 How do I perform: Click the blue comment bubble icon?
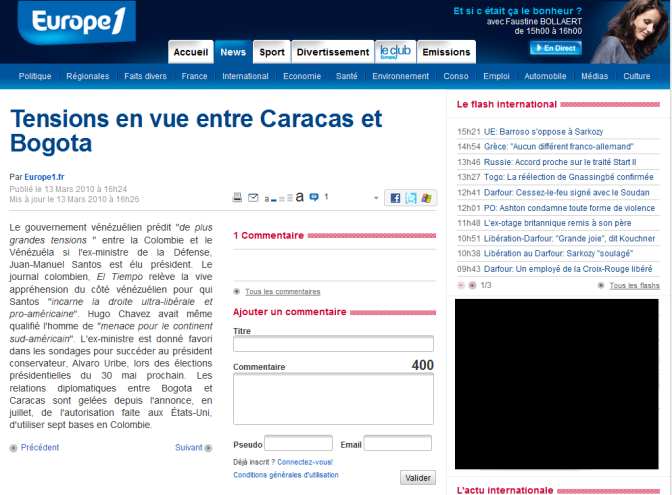pos(314,198)
